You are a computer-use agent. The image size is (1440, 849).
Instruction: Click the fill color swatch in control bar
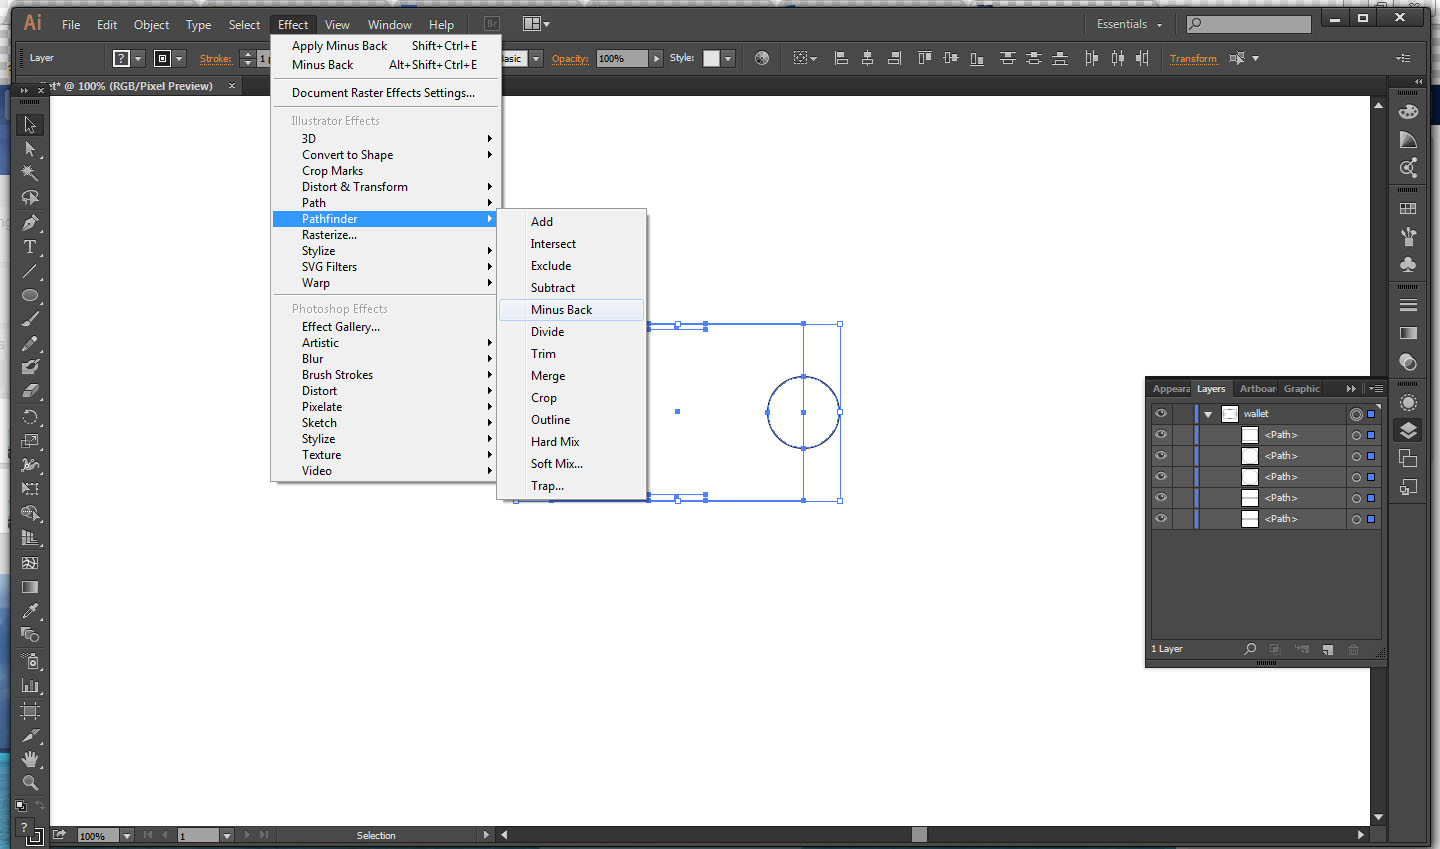click(121, 58)
